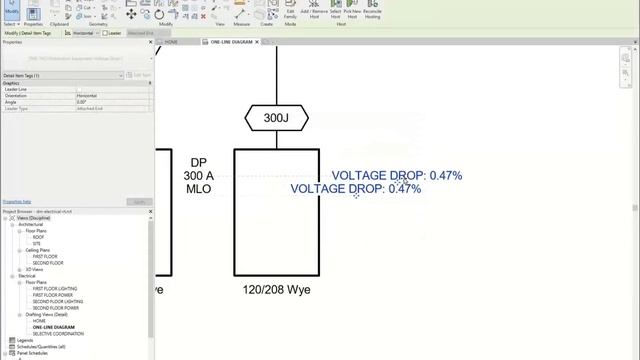Click the Reconcile Hosting tool
The height and width of the screenshot is (360, 640).
pyautogui.click(x=372, y=10)
